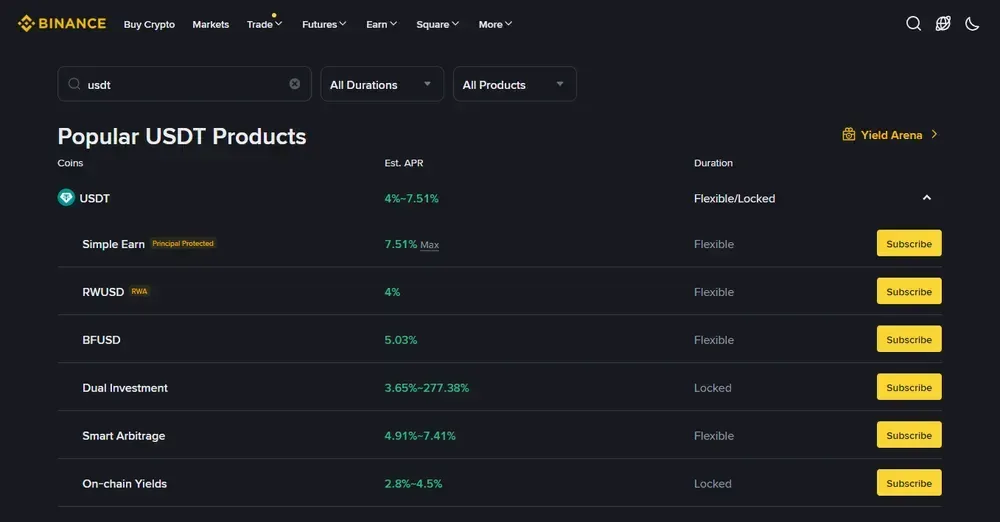Image resolution: width=1000 pixels, height=522 pixels.
Task: Open the Earn menu
Action: (381, 24)
